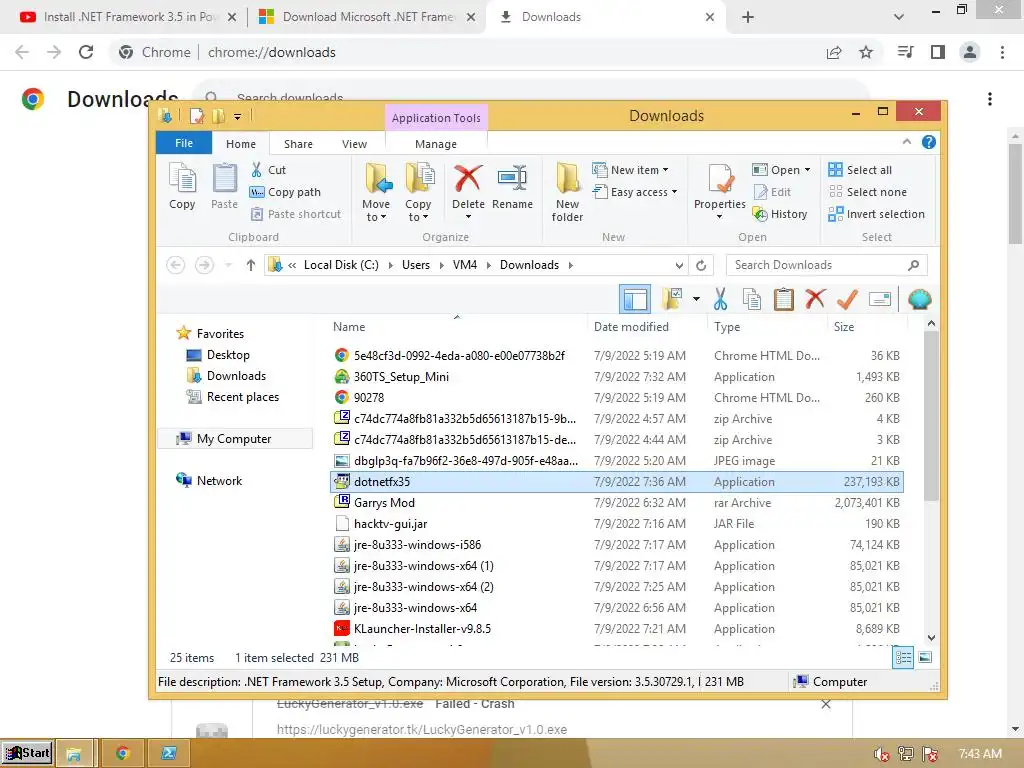Open the Quick Access Toolbar customize dropdown
The width and height of the screenshot is (1024, 768).
(x=238, y=117)
